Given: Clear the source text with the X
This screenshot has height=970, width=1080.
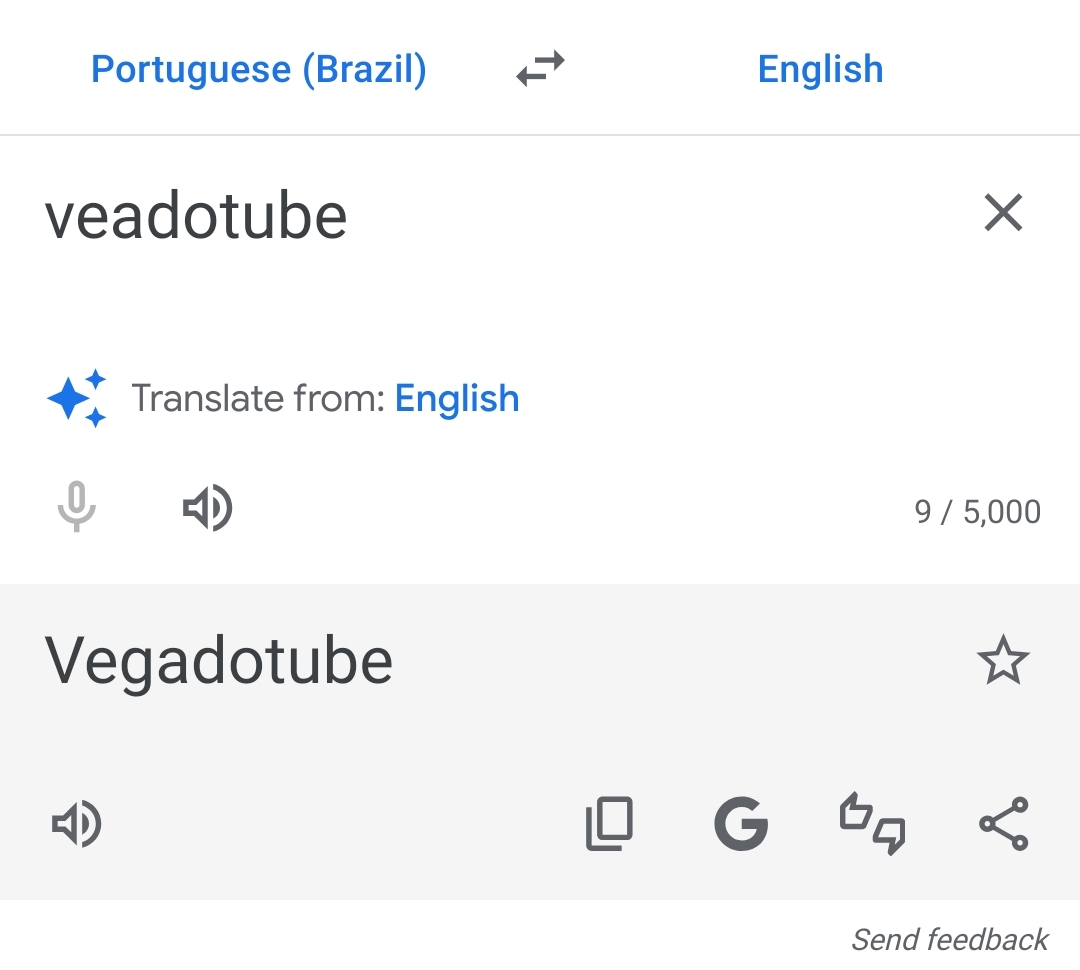Looking at the screenshot, I should point(1003,213).
